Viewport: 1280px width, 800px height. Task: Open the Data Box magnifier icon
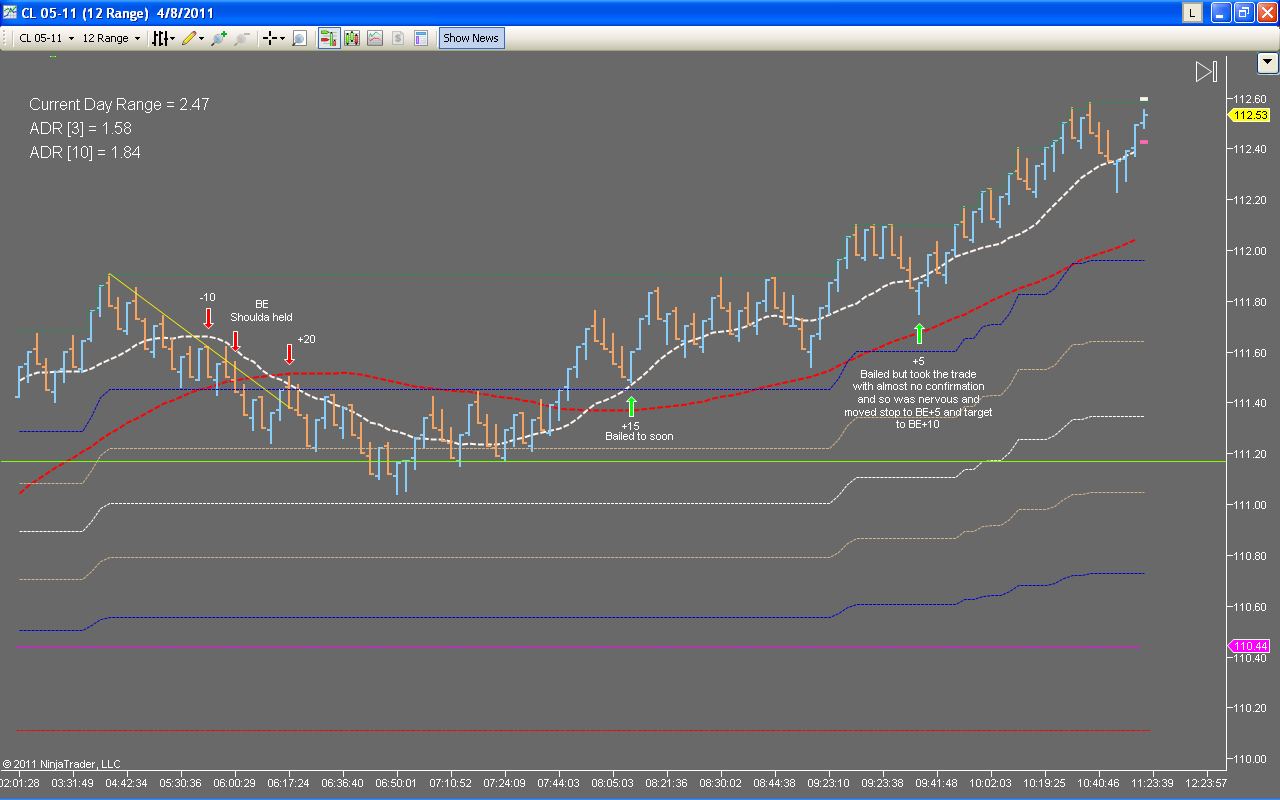coord(299,38)
